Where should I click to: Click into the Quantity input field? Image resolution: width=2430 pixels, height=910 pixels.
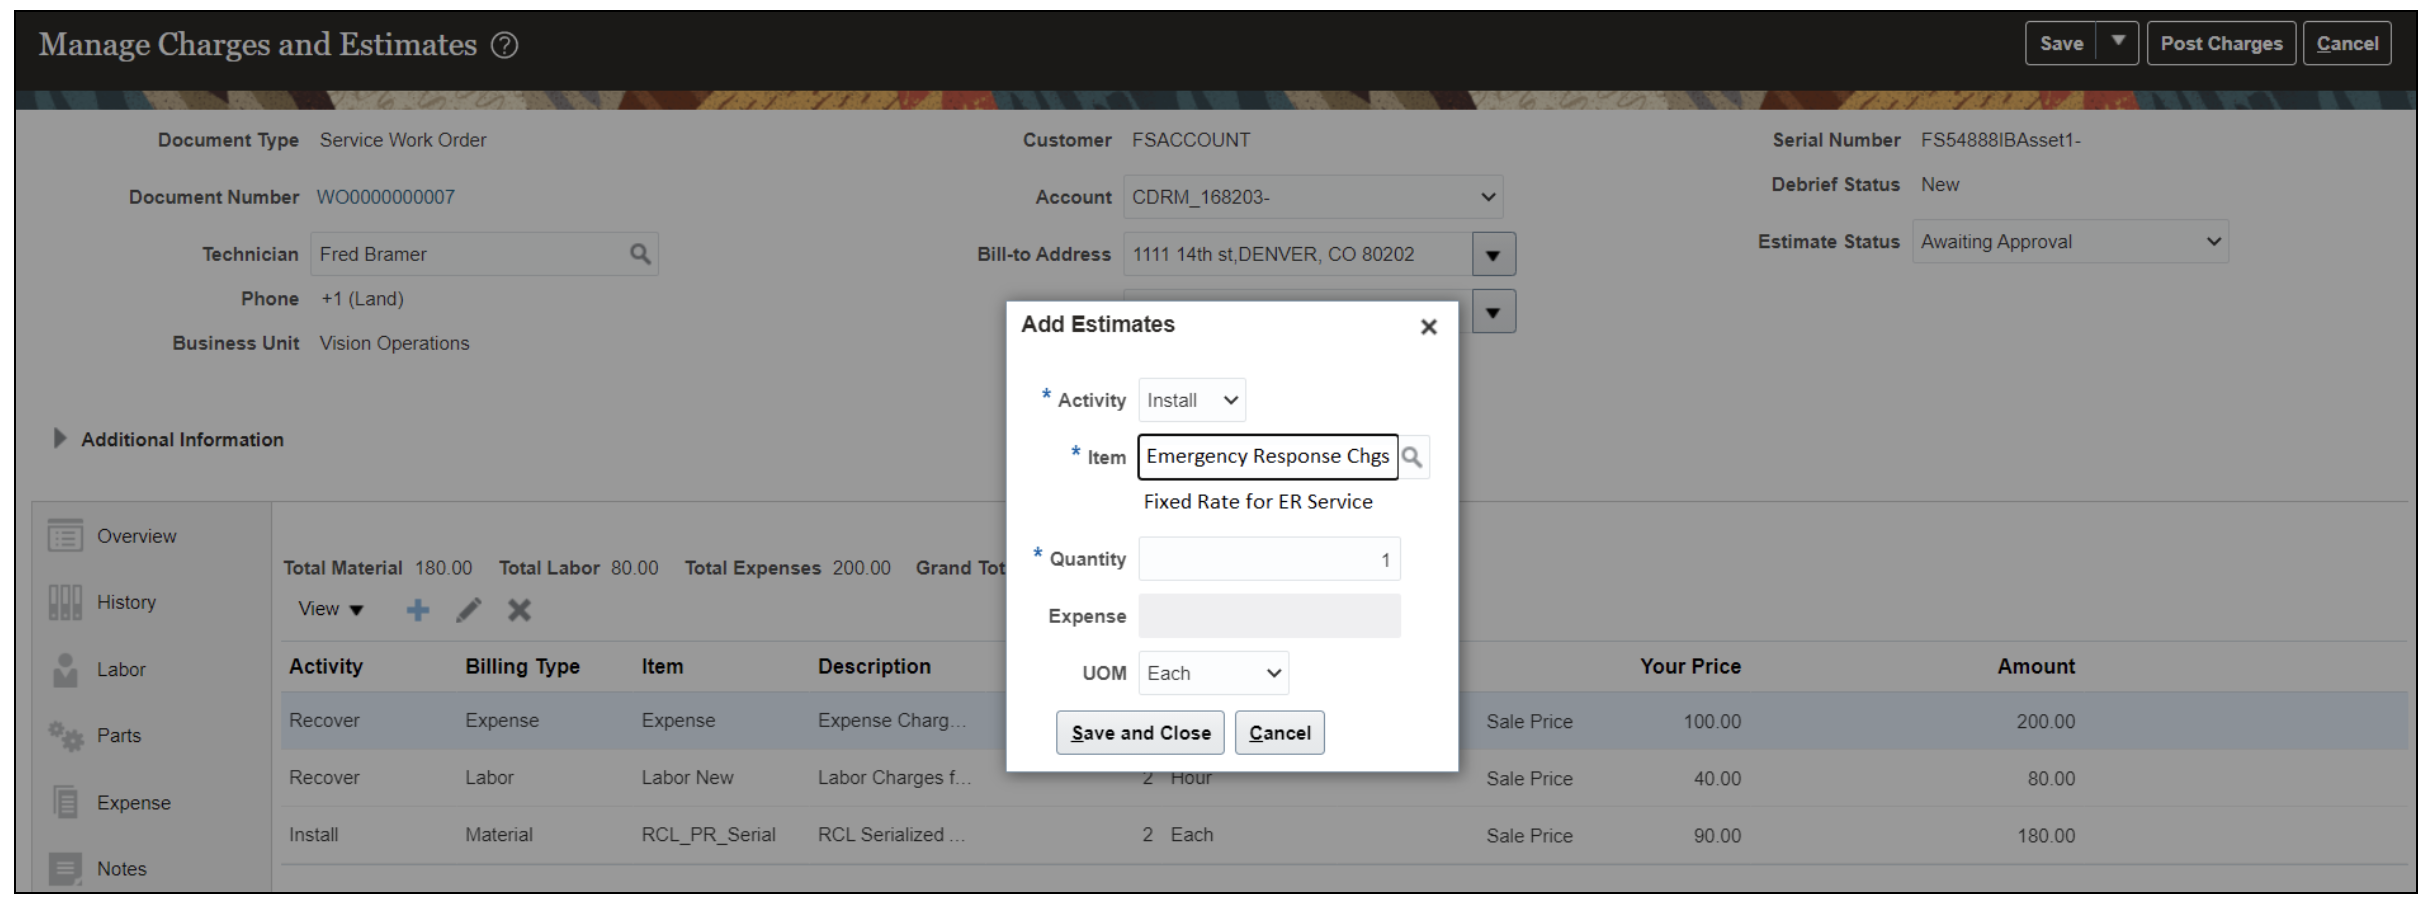coord(1268,559)
